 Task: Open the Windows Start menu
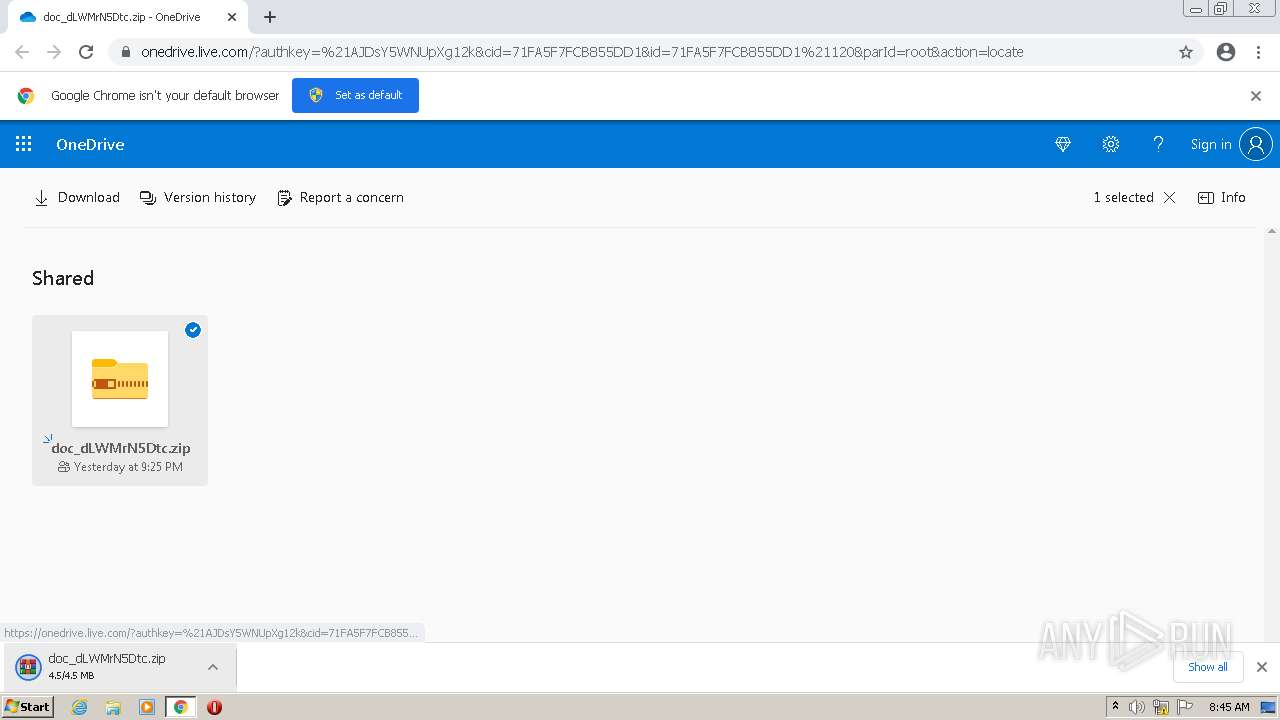28,707
